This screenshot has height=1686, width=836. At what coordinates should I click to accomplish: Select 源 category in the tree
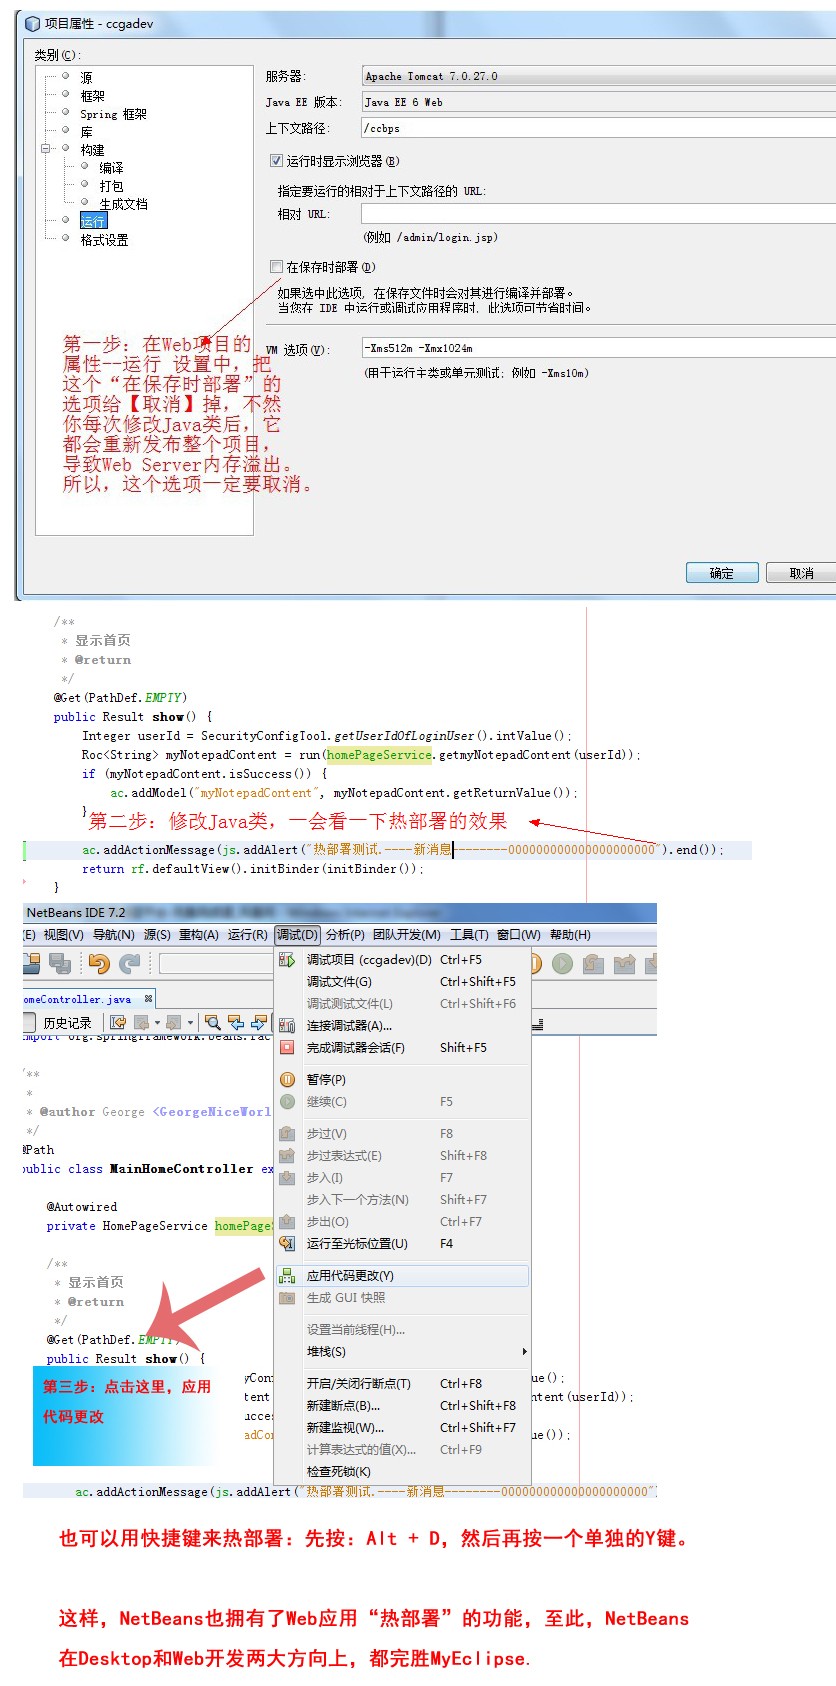[86, 77]
